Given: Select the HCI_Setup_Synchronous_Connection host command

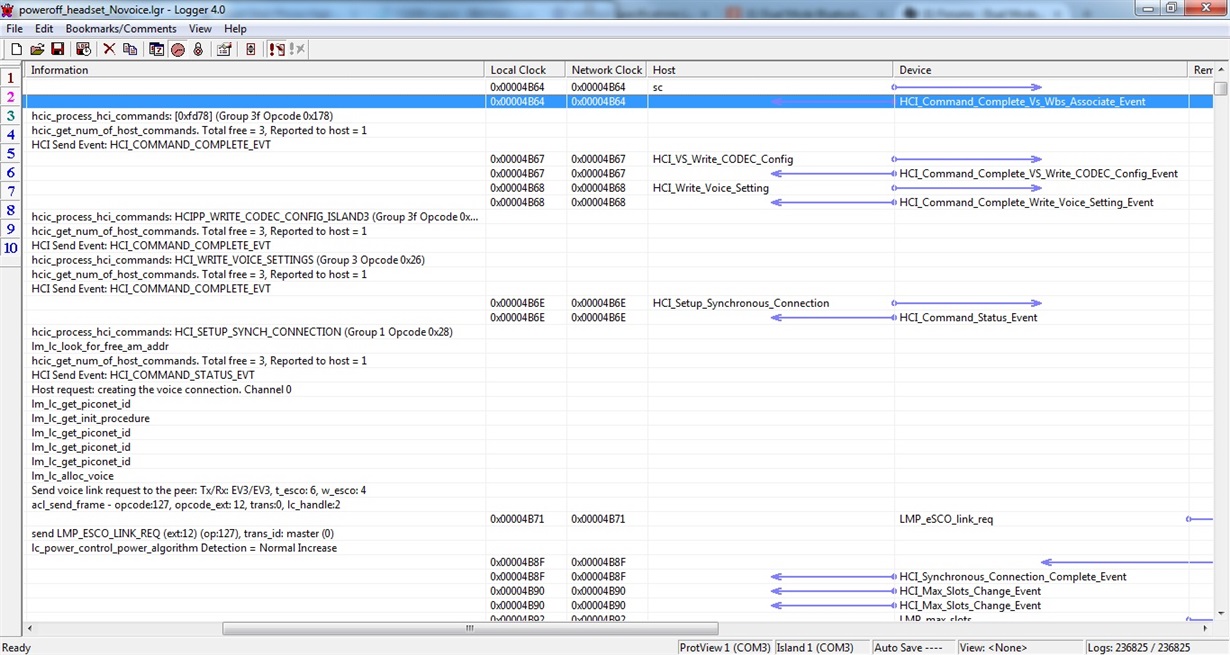Looking at the screenshot, I should [x=741, y=303].
